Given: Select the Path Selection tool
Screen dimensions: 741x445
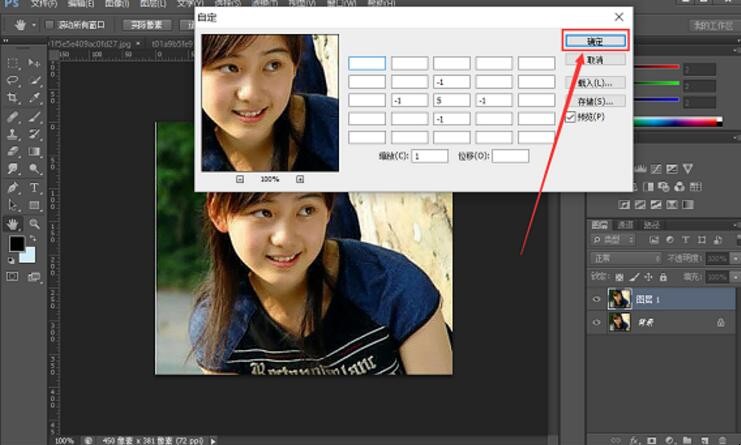Looking at the screenshot, I should 13,205.
